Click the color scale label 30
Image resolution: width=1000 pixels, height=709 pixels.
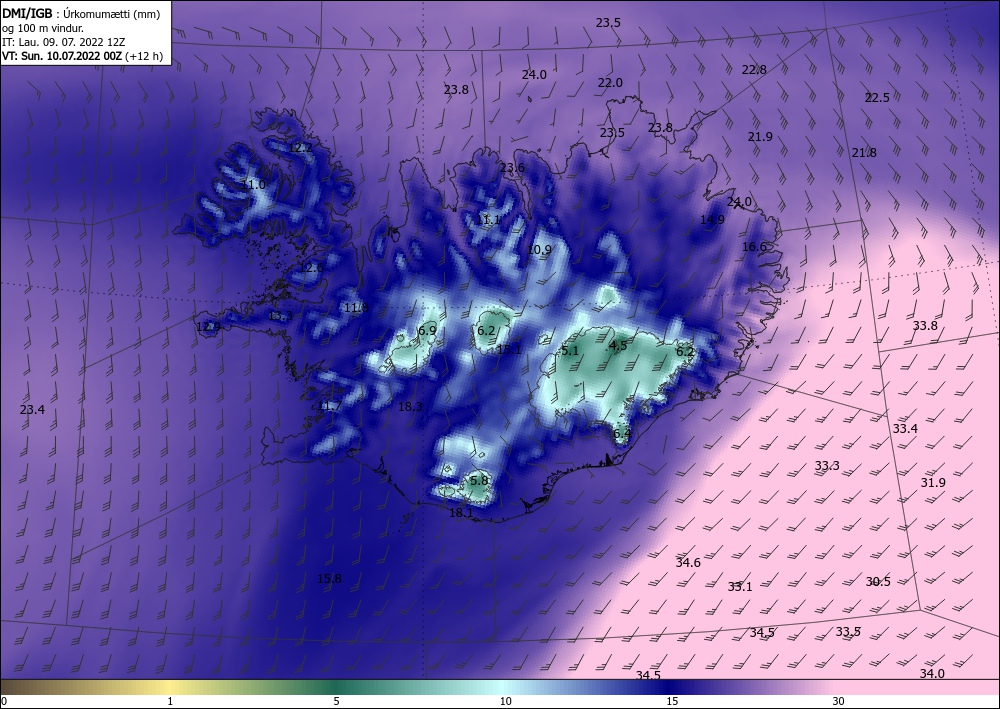(x=839, y=701)
